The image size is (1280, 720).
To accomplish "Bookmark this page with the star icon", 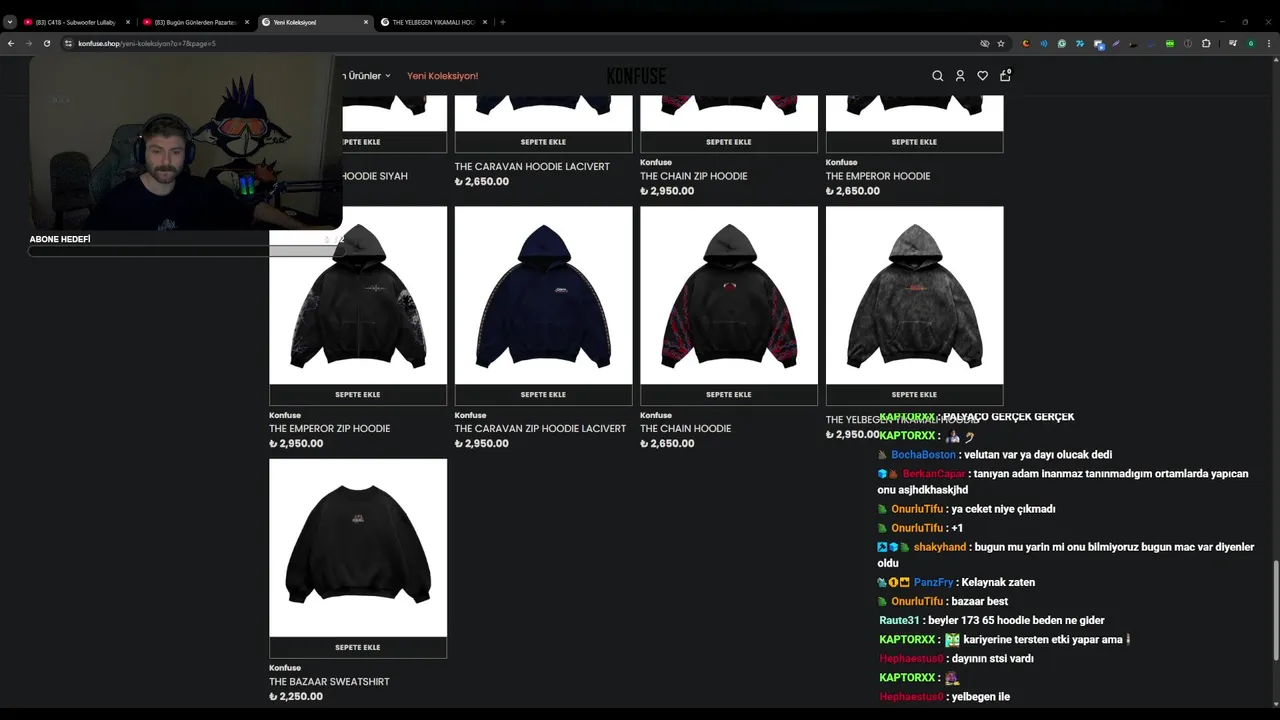I will [1001, 43].
